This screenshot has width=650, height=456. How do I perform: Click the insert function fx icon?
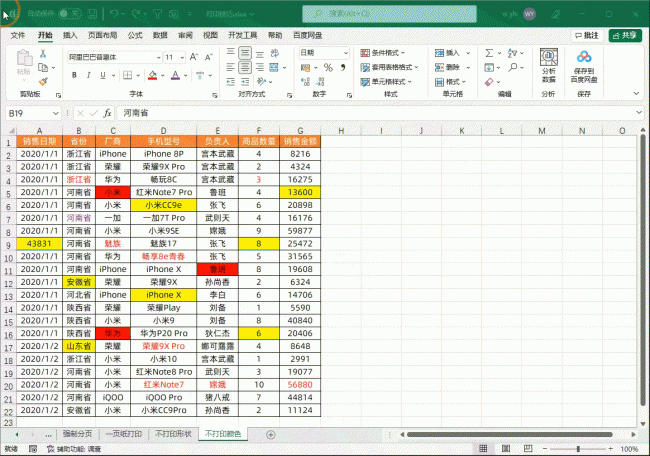(x=107, y=113)
